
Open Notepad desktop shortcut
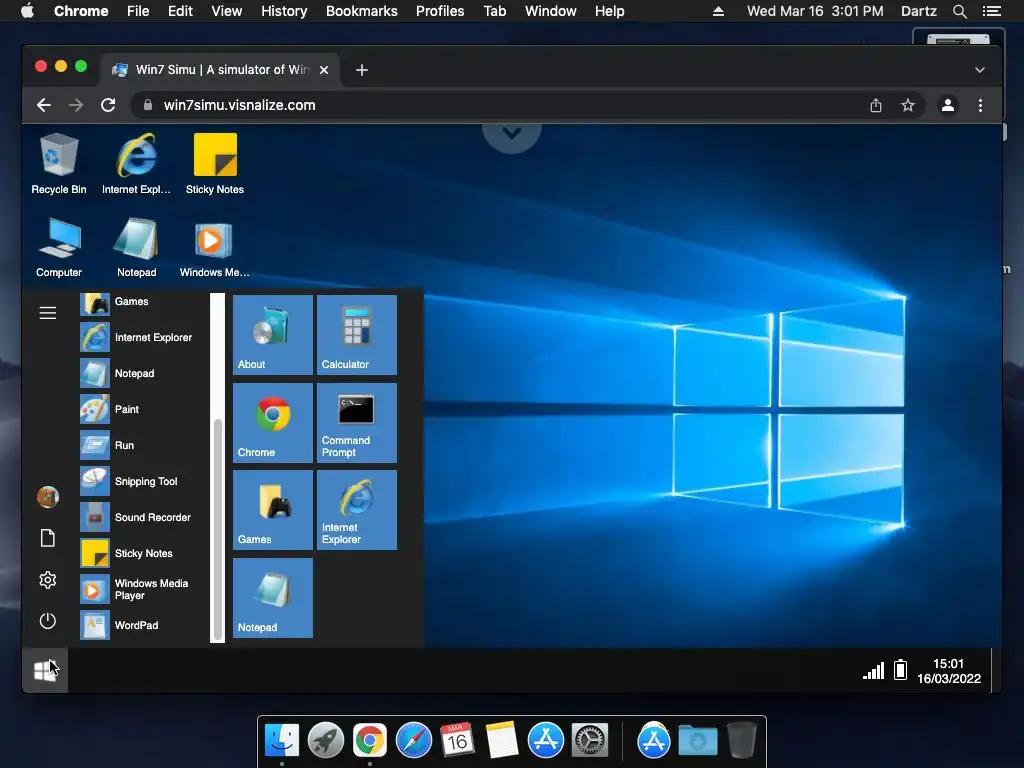136,247
